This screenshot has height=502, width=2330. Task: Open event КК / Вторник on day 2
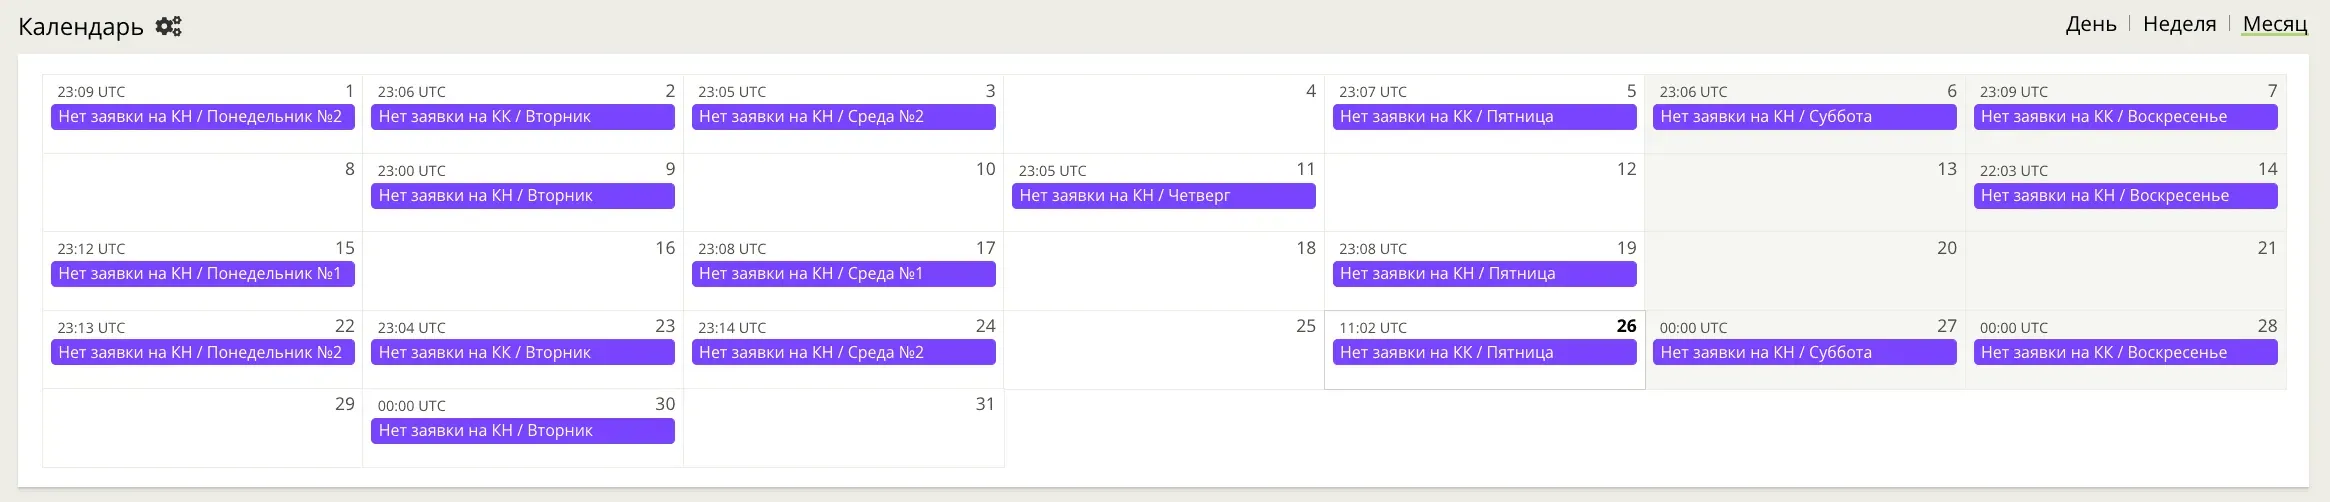point(522,117)
